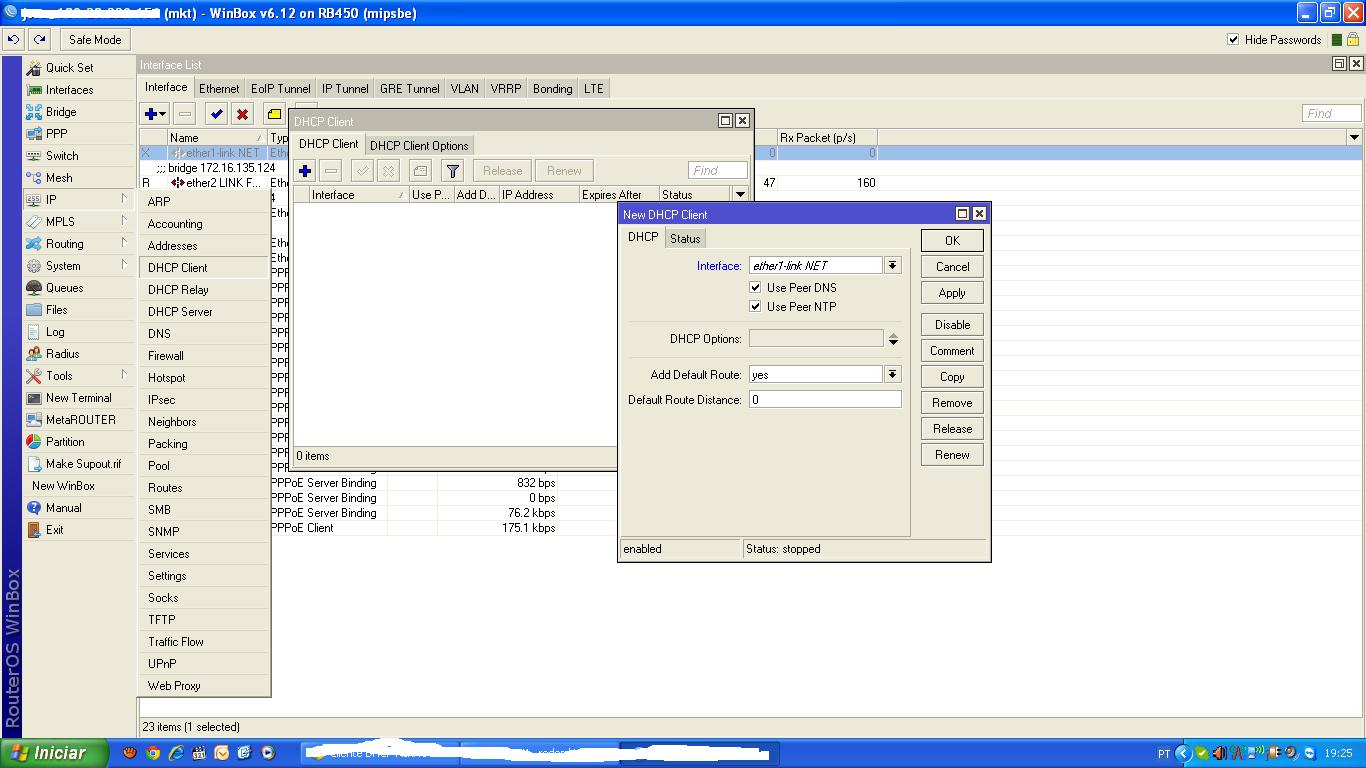The width and height of the screenshot is (1366, 768).
Task: Open the Interfaces menu icon
Action: click(34, 90)
